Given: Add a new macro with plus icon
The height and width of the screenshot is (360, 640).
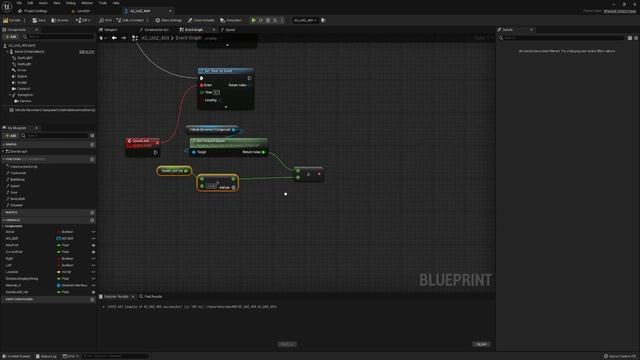Looking at the screenshot, I should 92,213.
